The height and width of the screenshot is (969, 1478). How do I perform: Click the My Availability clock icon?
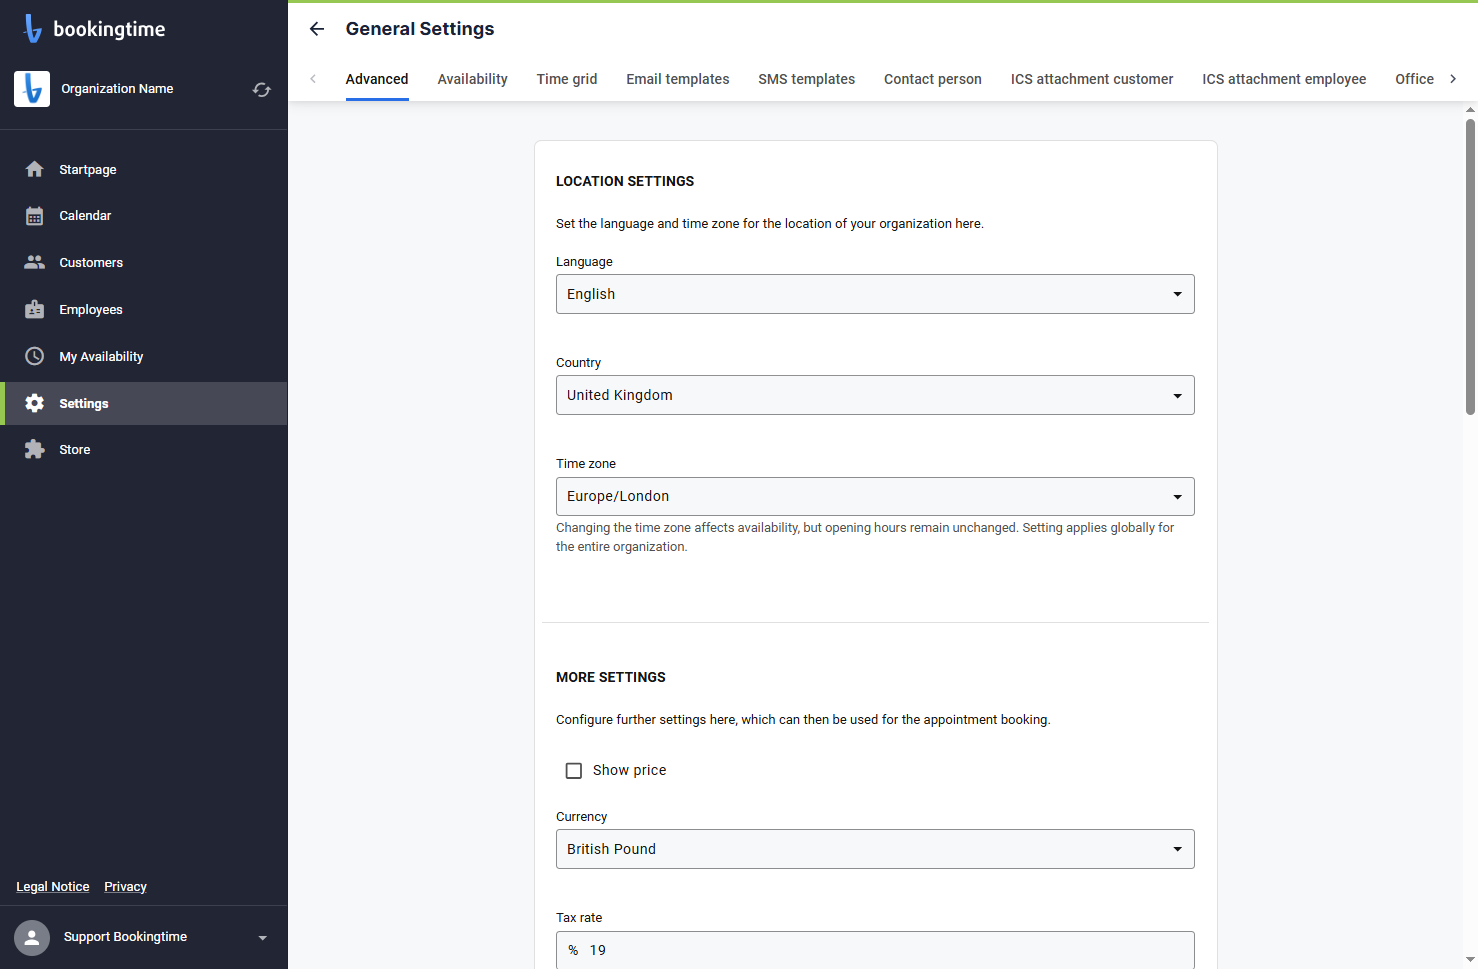(x=35, y=356)
